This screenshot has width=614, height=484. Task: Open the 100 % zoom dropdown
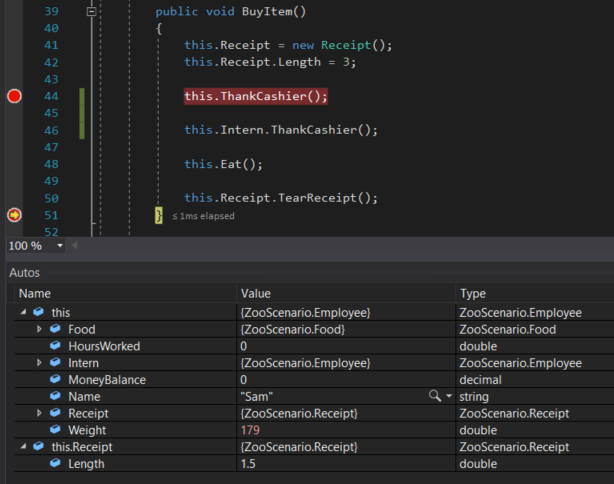tap(60, 246)
